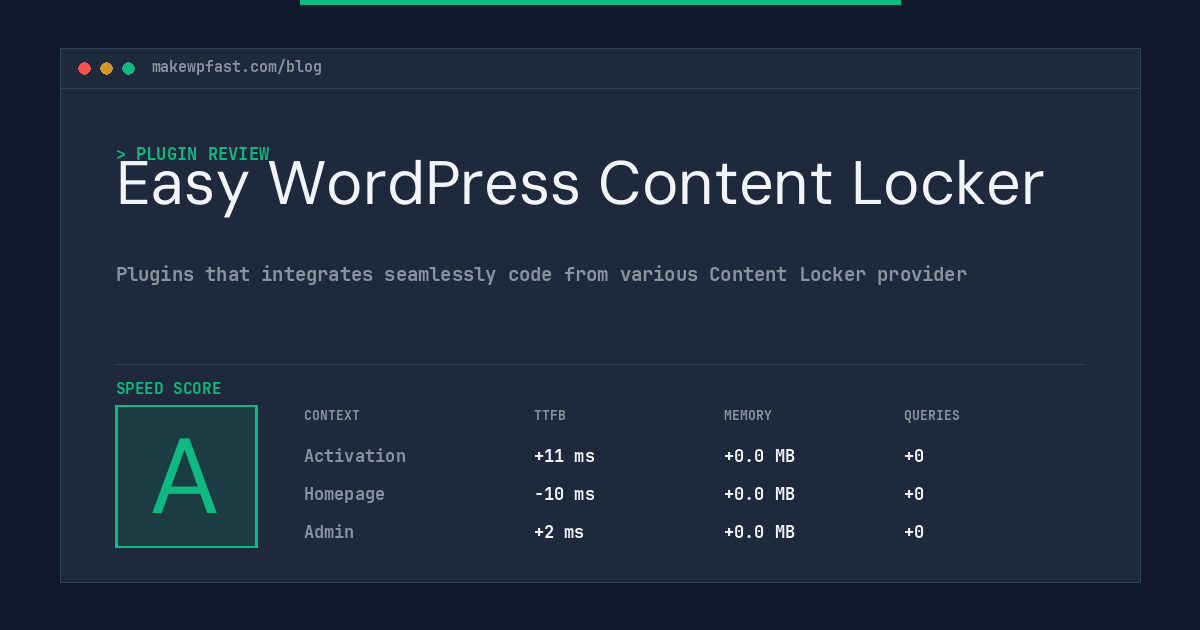Click Activation memory +0.0 MB value
The width and height of the screenshot is (1200, 630).
759,456
